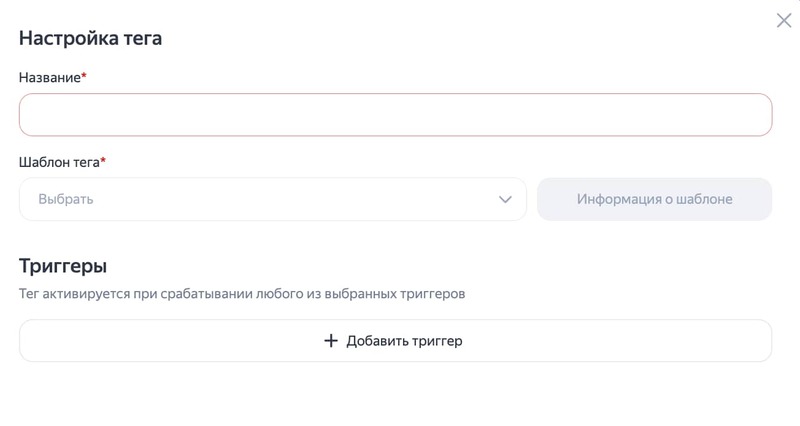Click the Название field label
800x426 pixels.
pos(49,77)
